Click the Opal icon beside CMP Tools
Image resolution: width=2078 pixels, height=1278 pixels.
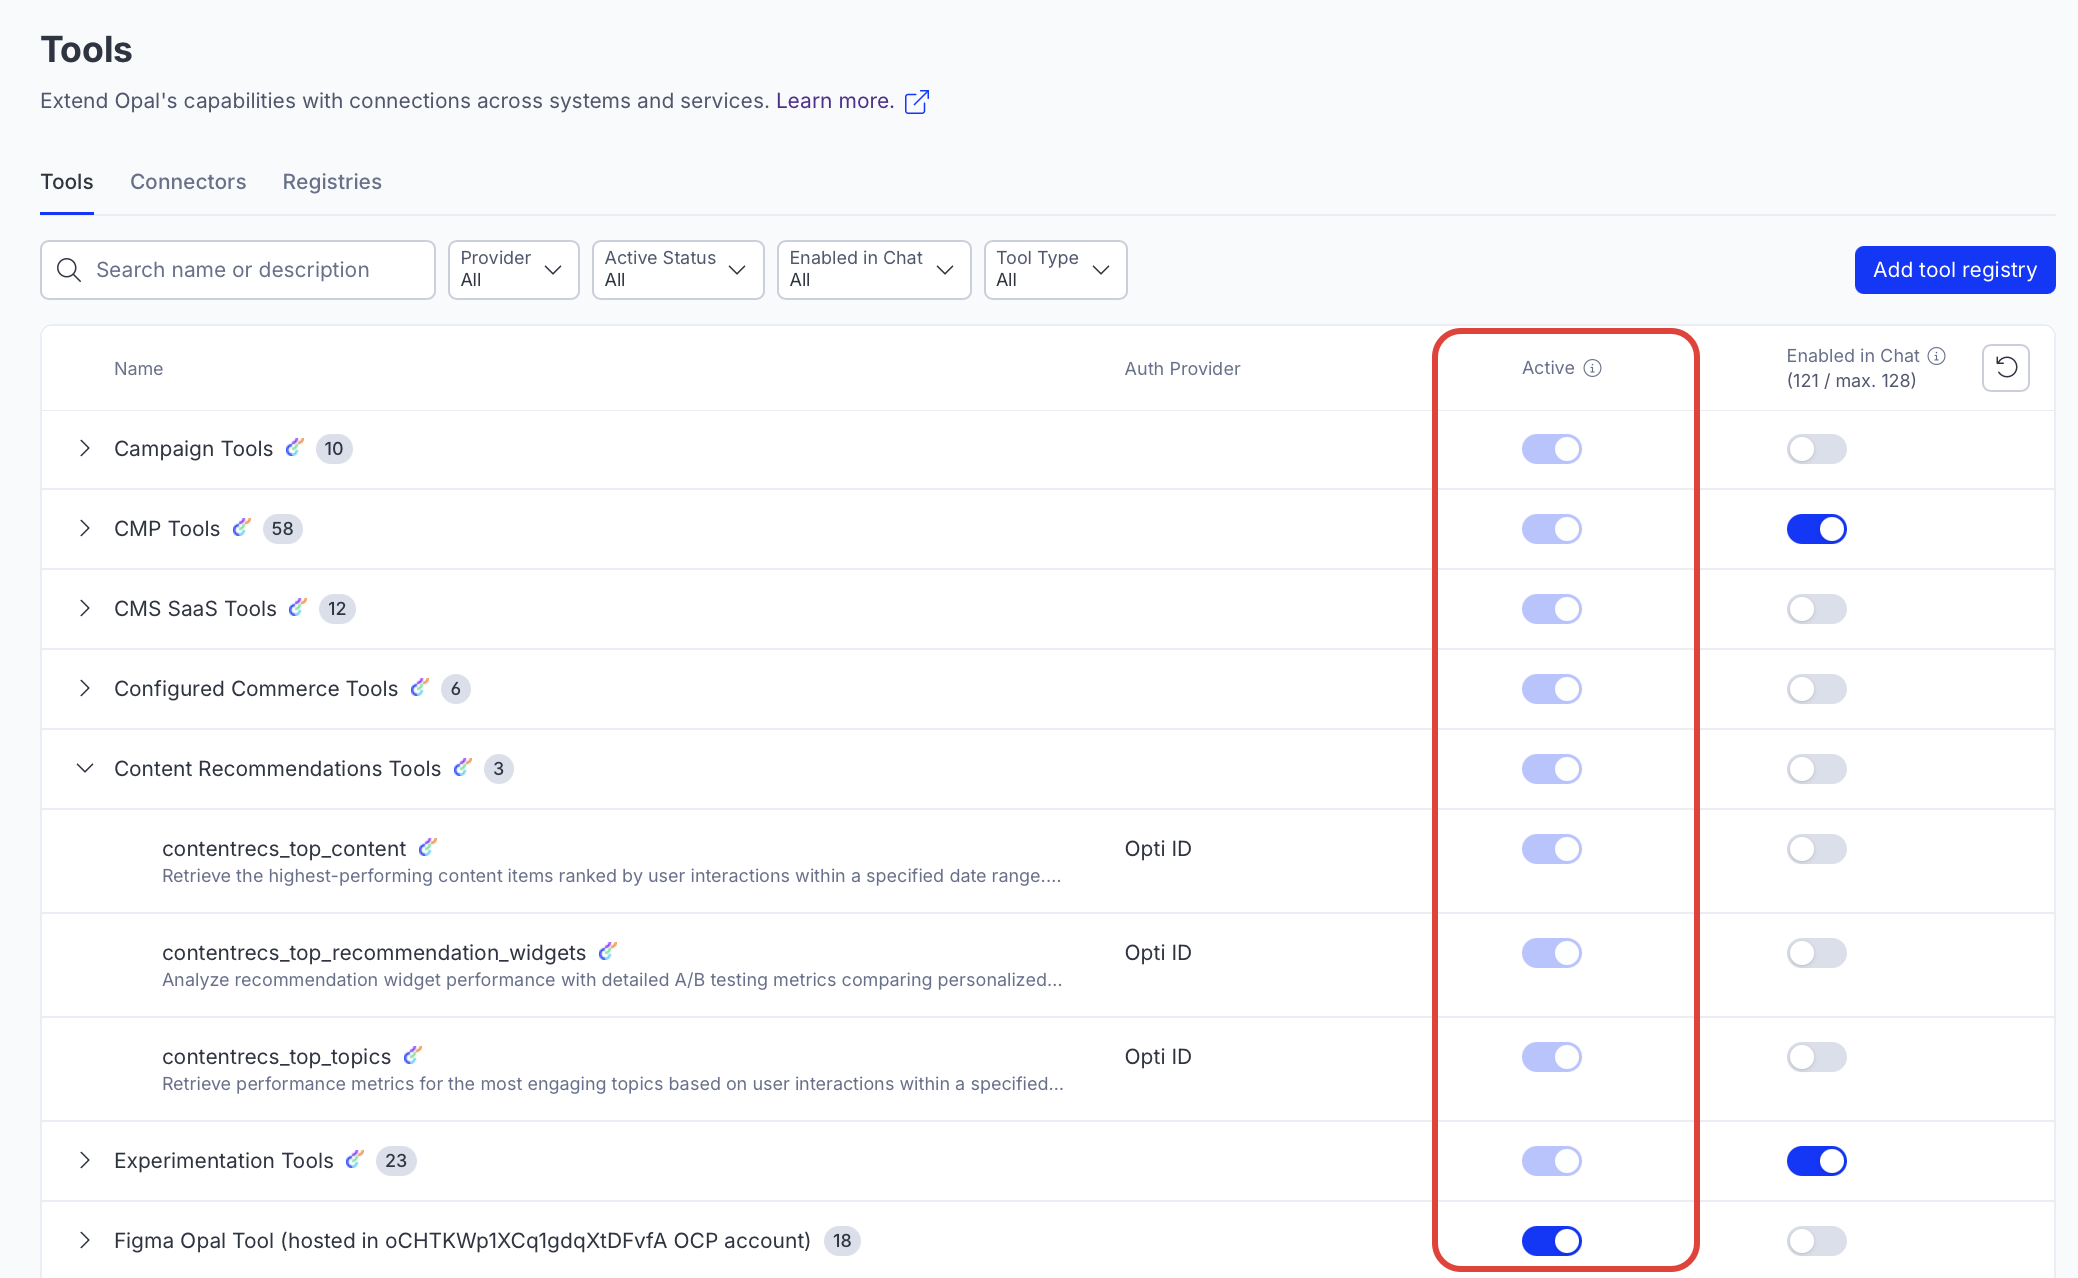tap(241, 527)
